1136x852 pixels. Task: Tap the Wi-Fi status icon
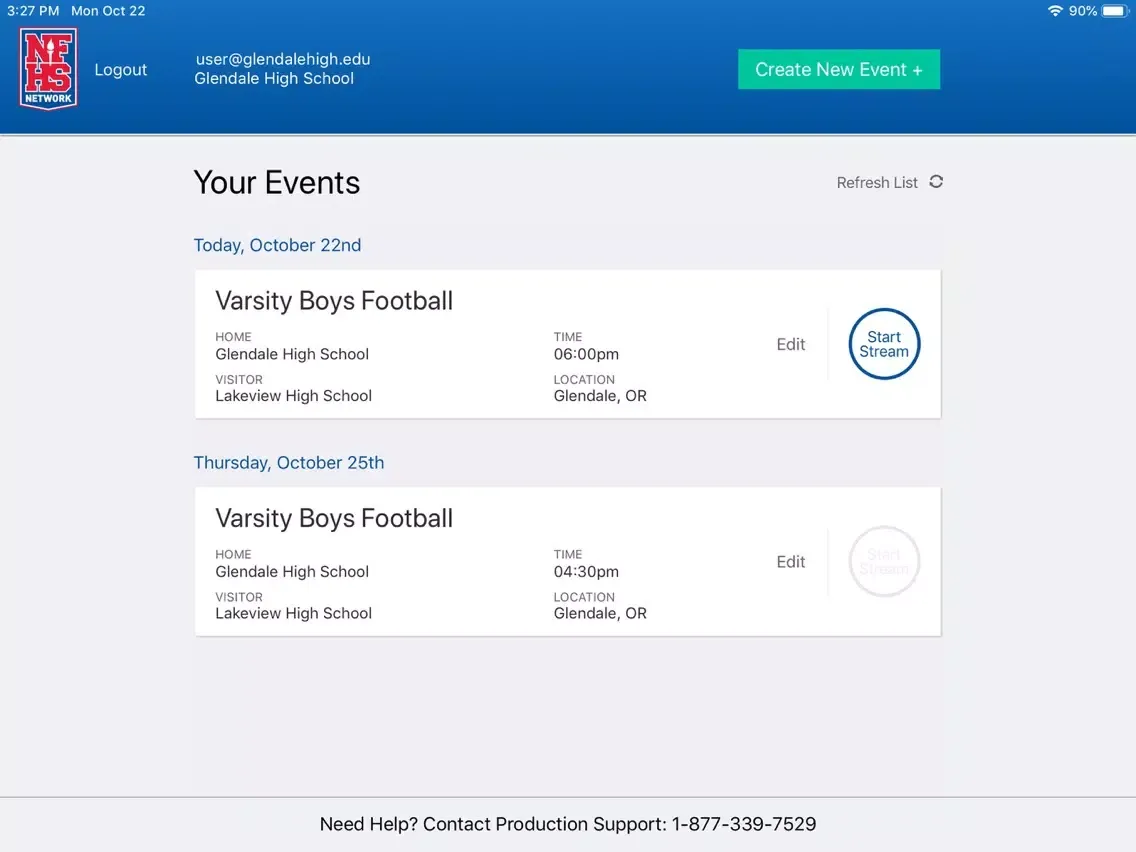pos(1055,11)
